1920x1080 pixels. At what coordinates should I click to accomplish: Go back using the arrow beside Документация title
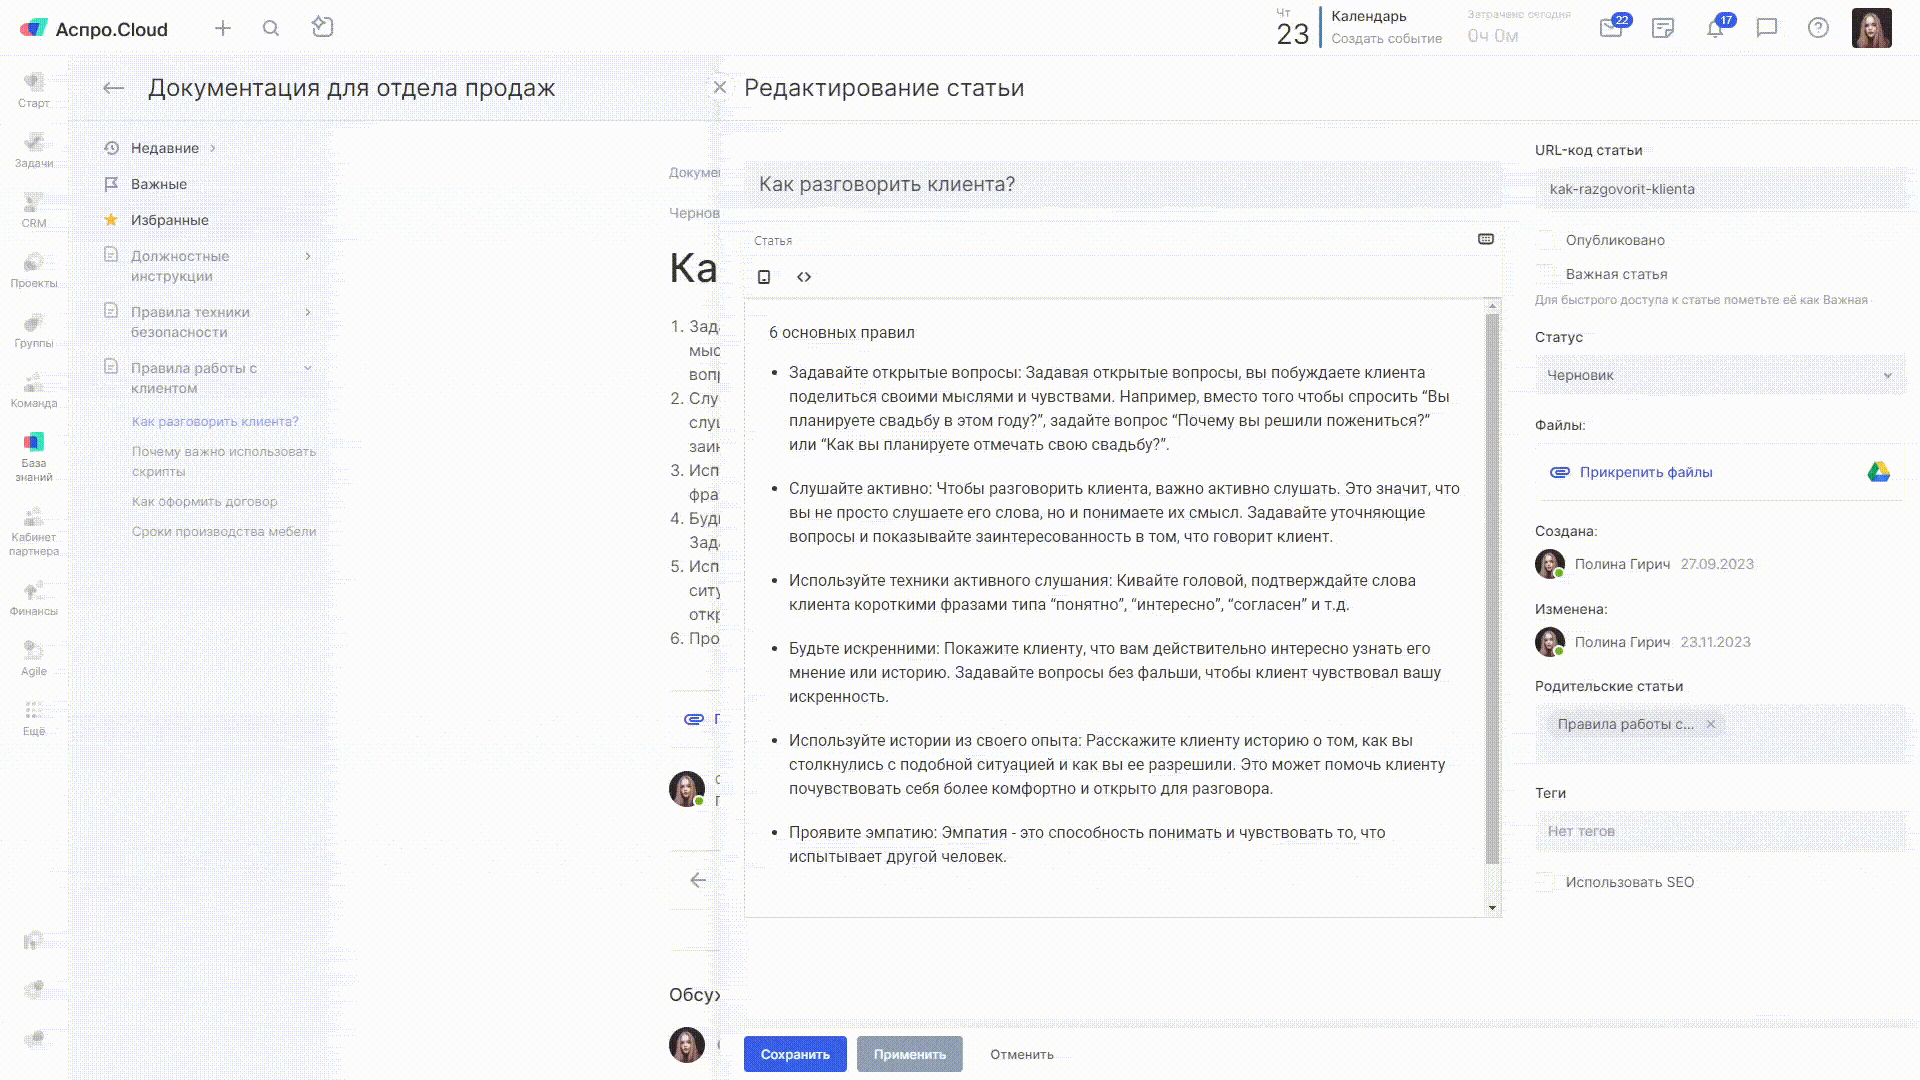point(113,88)
